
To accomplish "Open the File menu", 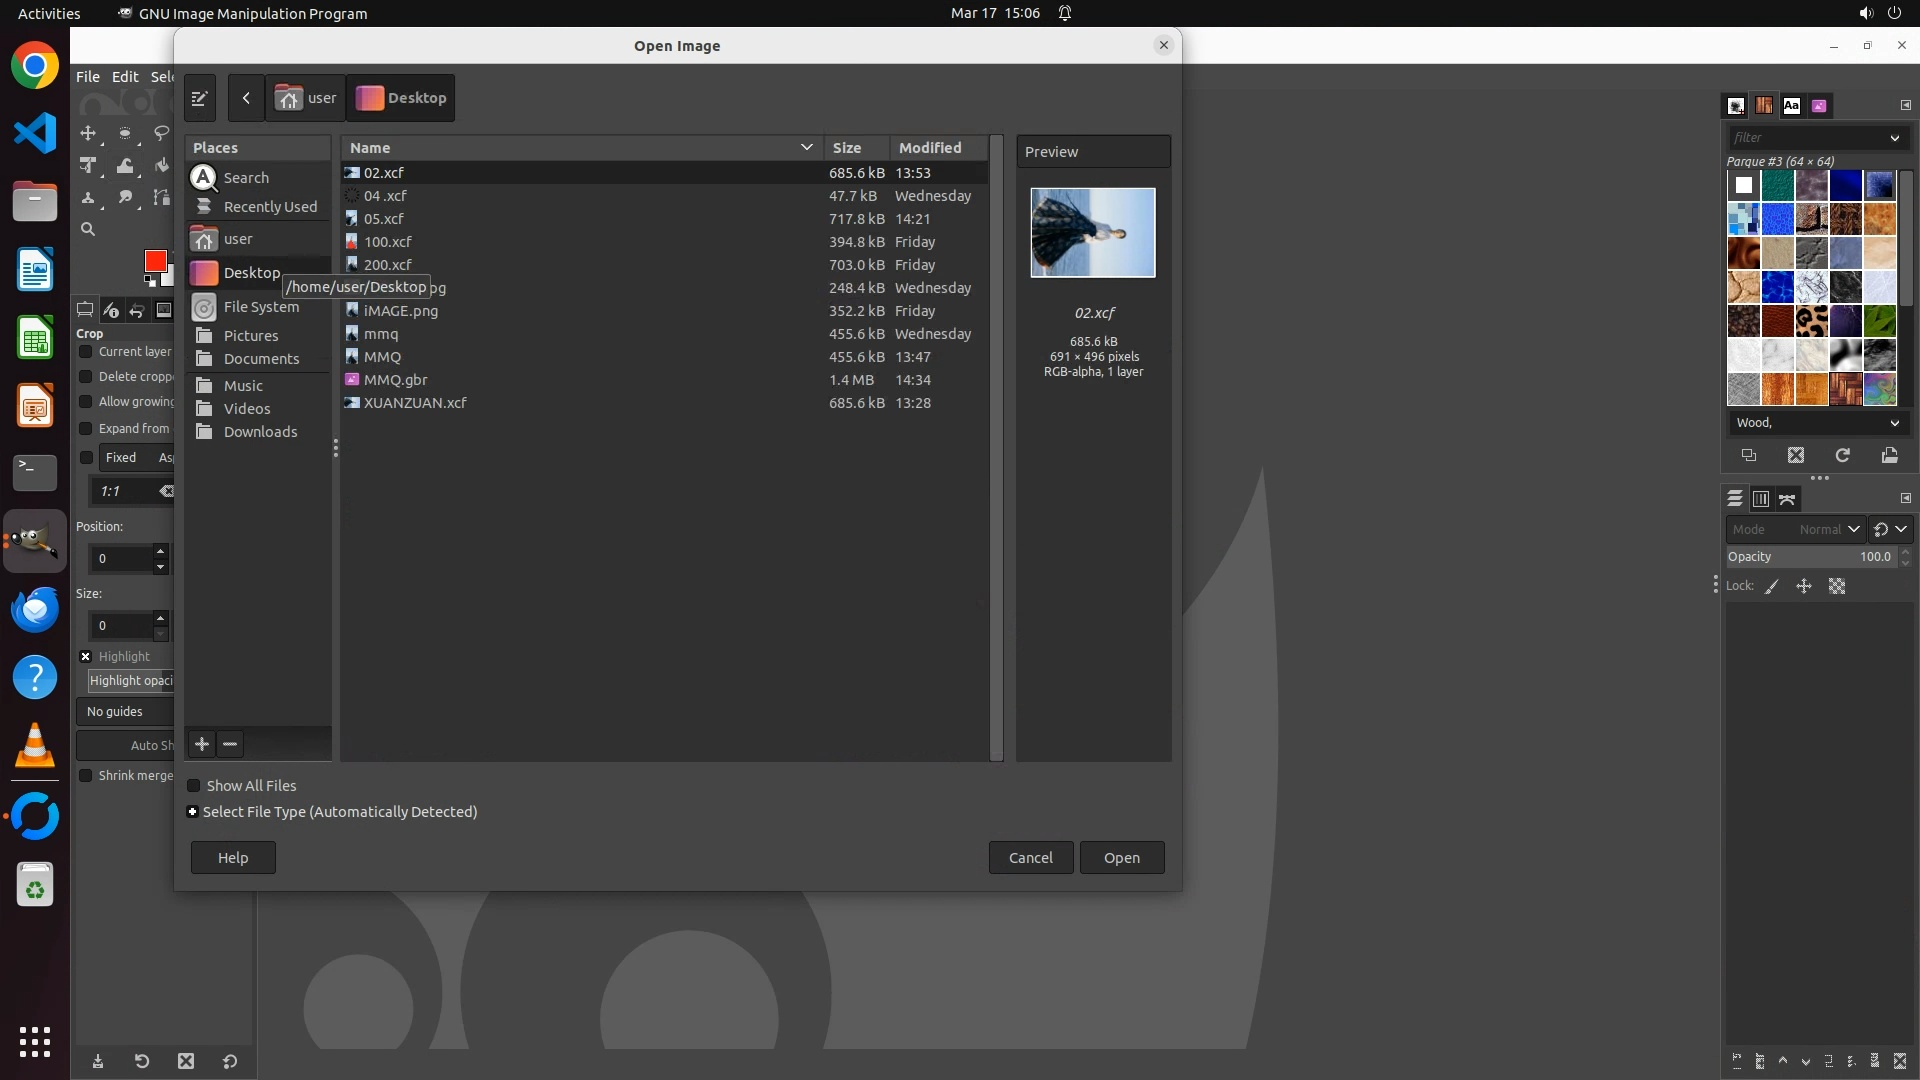I will point(88,77).
